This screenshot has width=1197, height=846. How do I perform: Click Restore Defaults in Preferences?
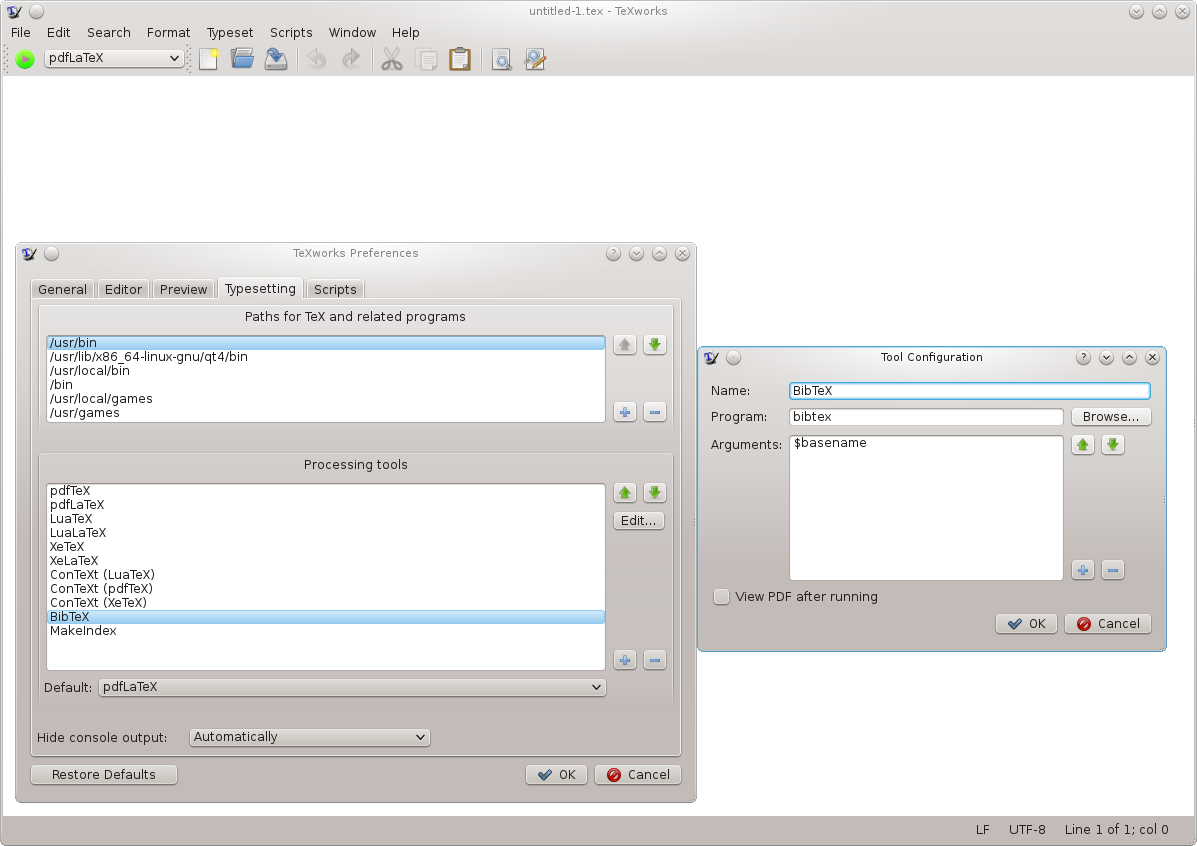click(104, 775)
